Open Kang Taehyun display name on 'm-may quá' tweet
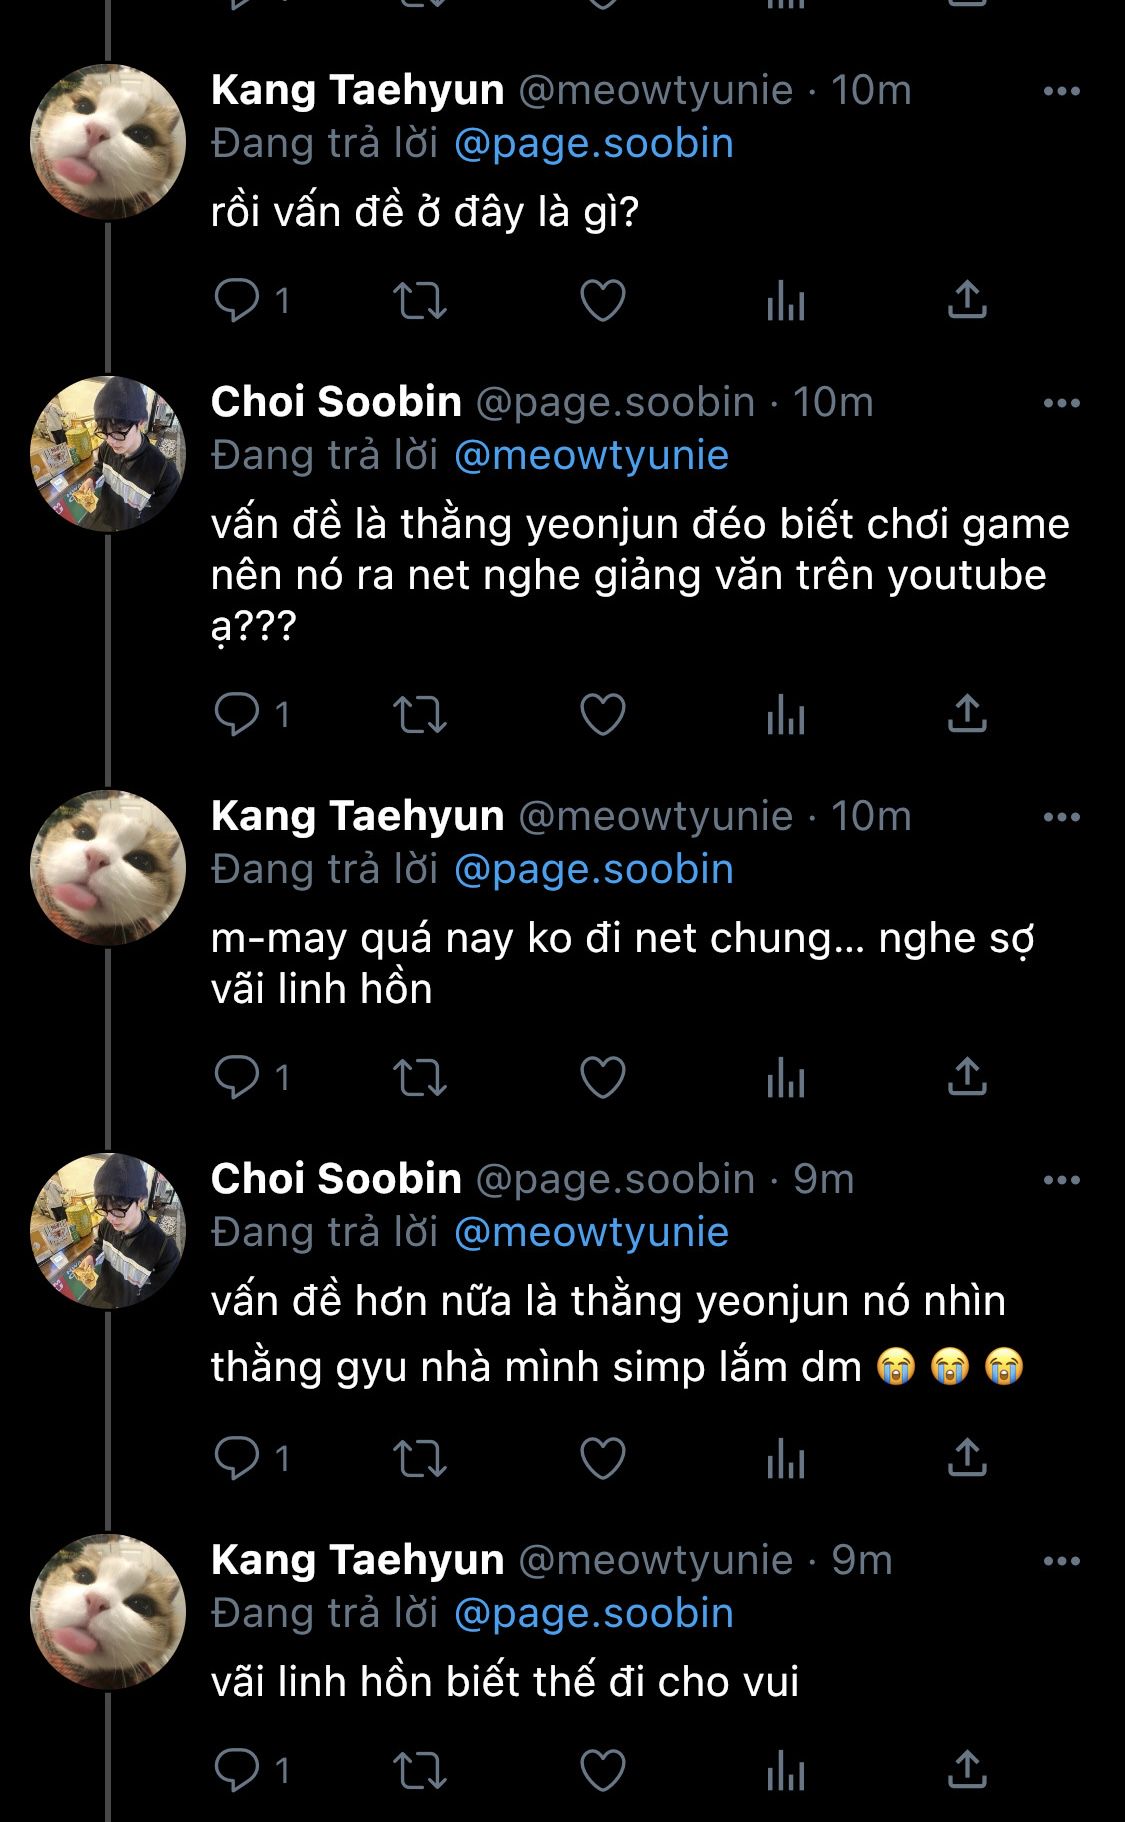Viewport: 1125px width, 1822px height. coord(357,816)
